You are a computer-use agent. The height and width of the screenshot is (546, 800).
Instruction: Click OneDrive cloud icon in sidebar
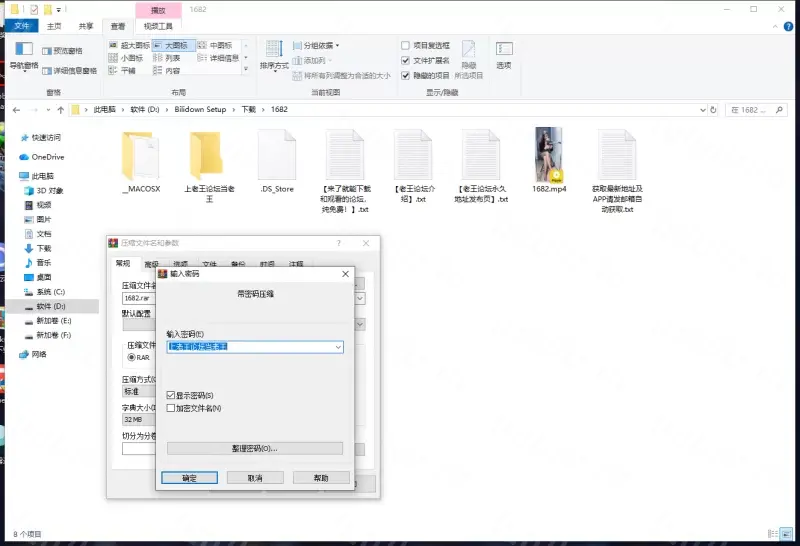click(24, 157)
